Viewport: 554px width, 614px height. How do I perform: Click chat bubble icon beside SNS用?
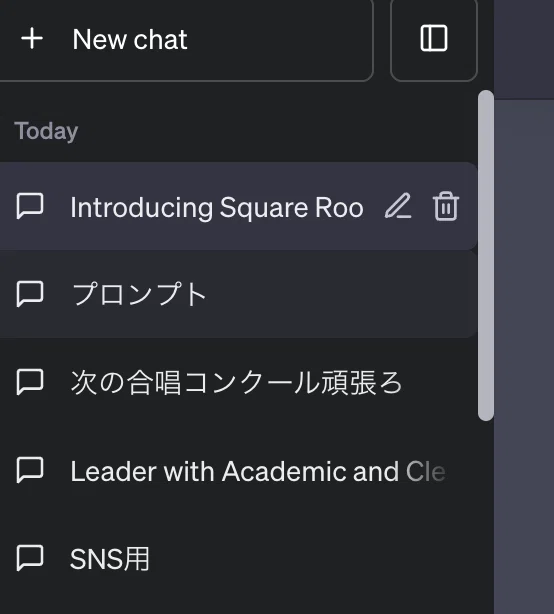click(30, 558)
